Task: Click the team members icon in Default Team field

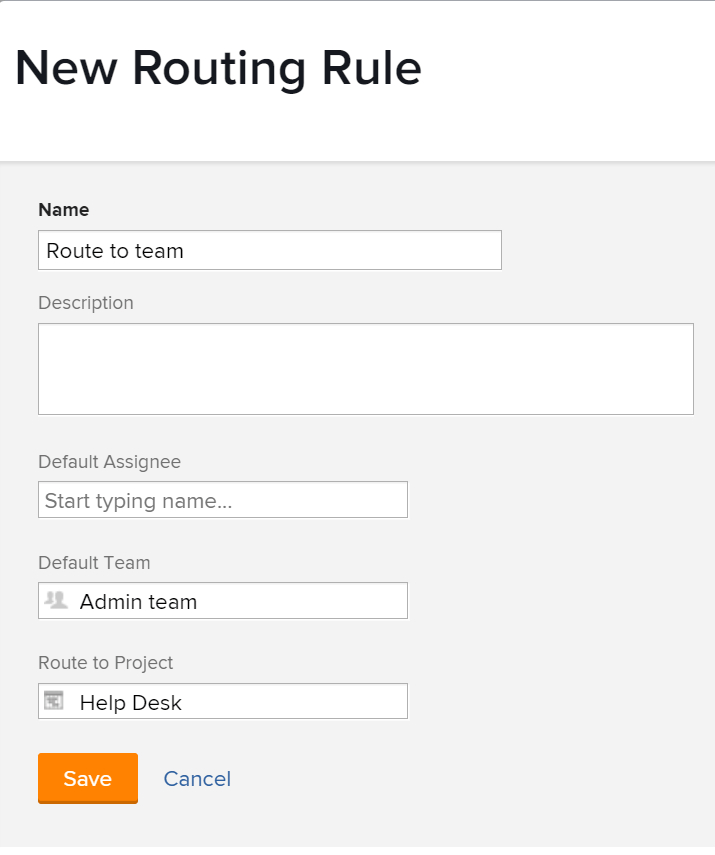Action: tap(55, 600)
